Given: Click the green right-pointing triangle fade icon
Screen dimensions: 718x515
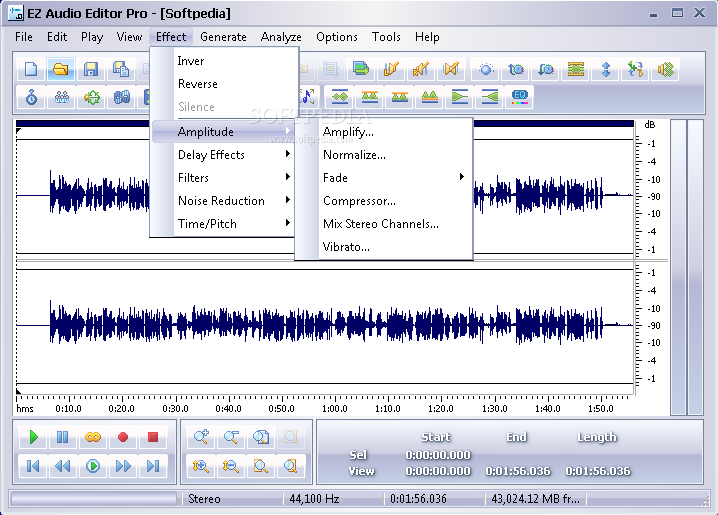Looking at the screenshot, I should 460,97.
